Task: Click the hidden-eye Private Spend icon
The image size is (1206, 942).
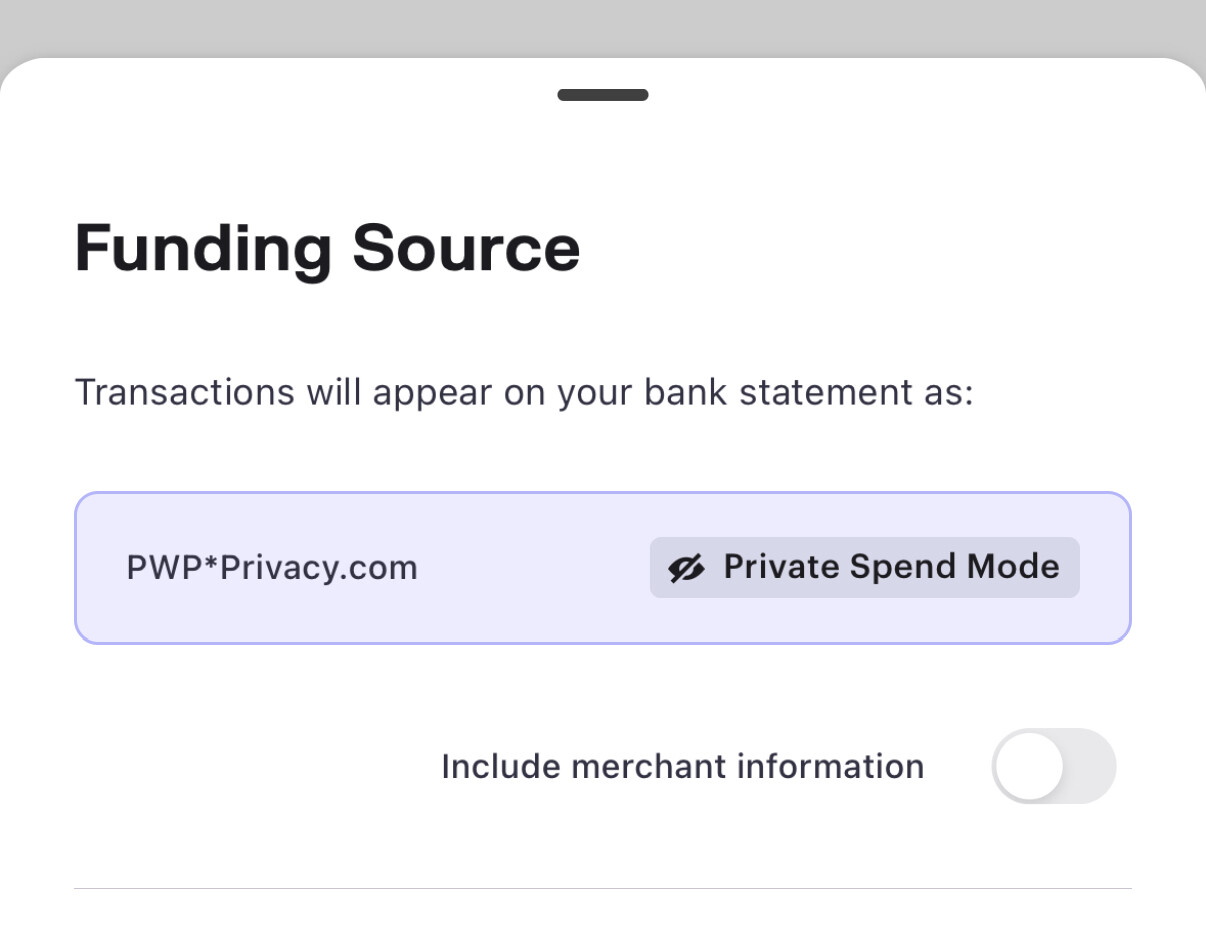Action: point(686,568)
